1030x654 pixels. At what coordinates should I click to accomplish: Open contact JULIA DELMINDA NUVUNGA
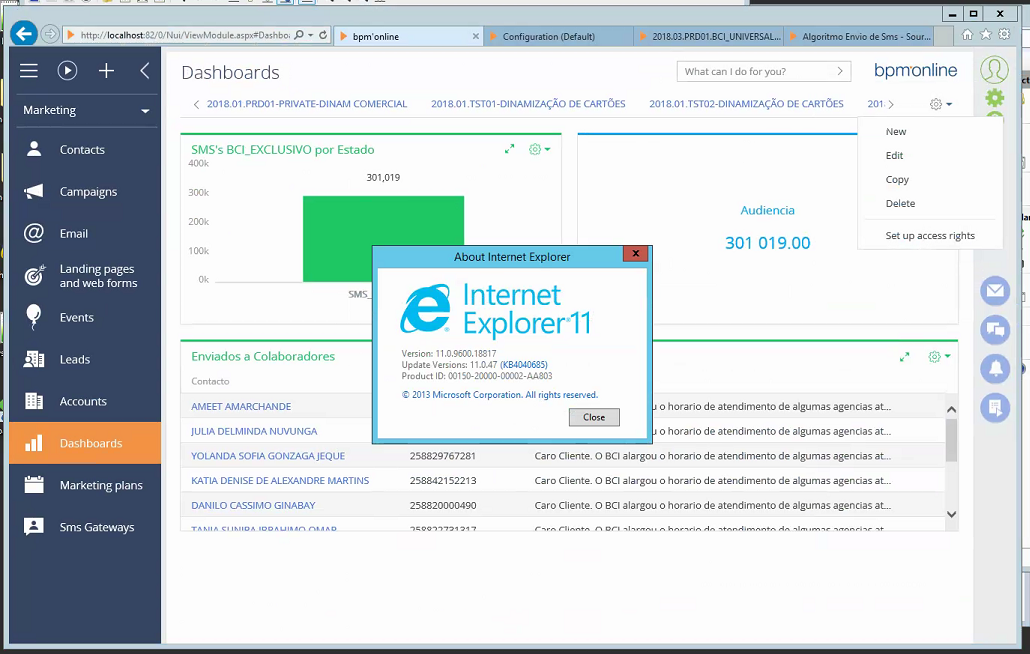pyautogui.click(x=254, y=431)
